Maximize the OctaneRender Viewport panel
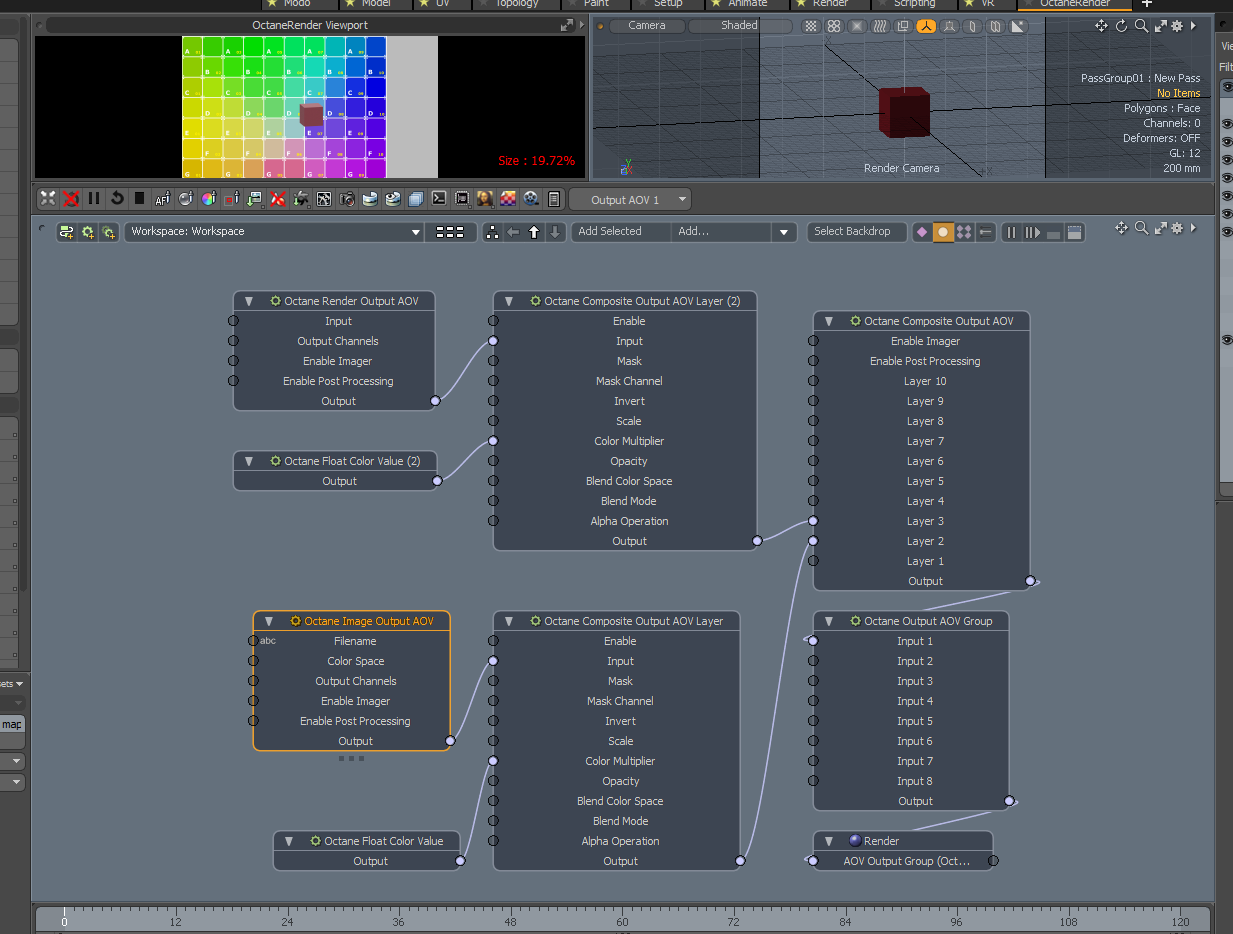This screenshot has height=934, width=1233. (x=566, y=26)
